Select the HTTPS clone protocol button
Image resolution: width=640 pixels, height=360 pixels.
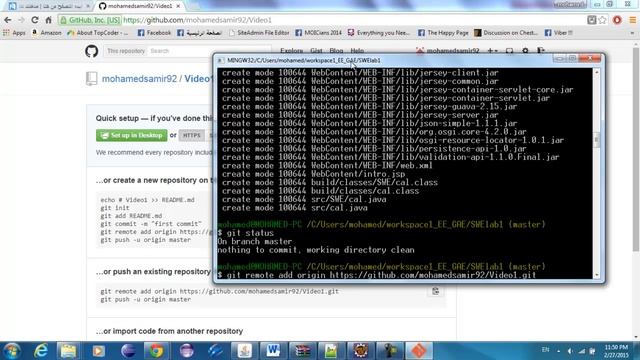click(191, 135)
